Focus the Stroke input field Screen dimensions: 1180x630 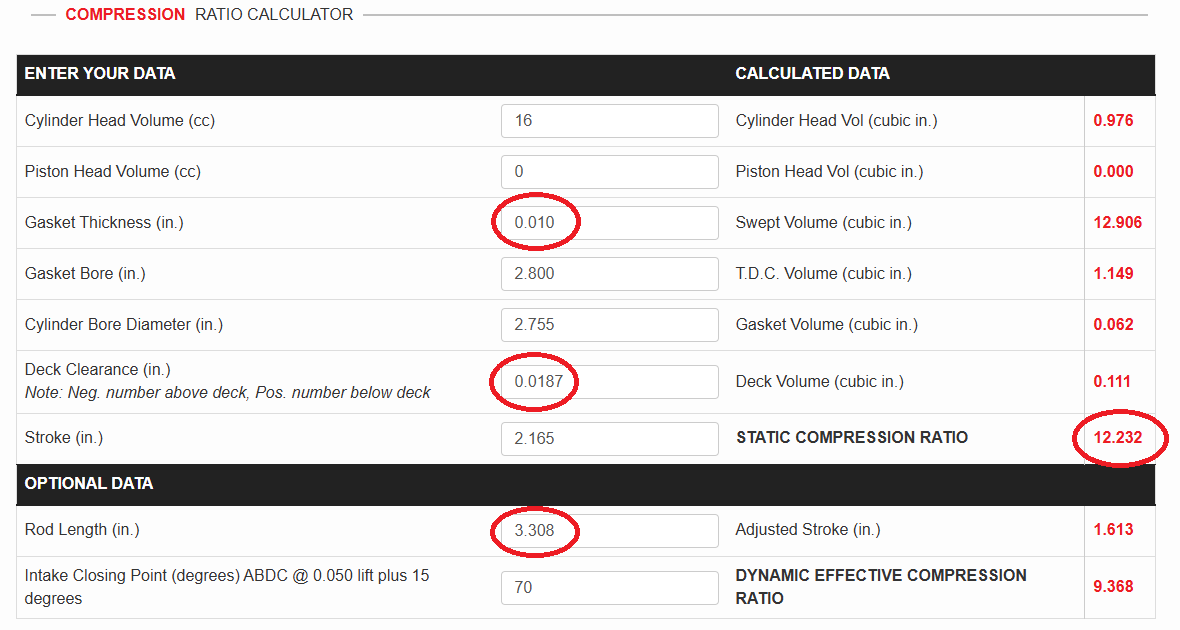[609, 439]
